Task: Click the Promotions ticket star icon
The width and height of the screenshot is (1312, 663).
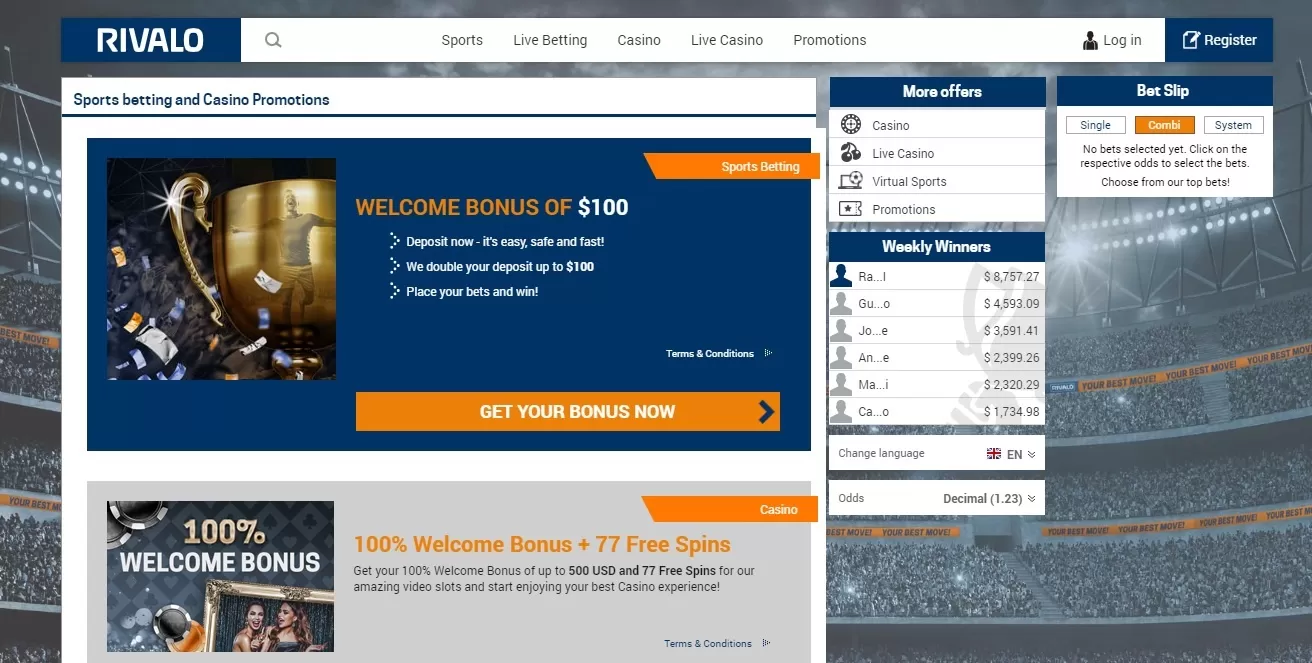Action: pyautogui.click(x=851, y=209)
